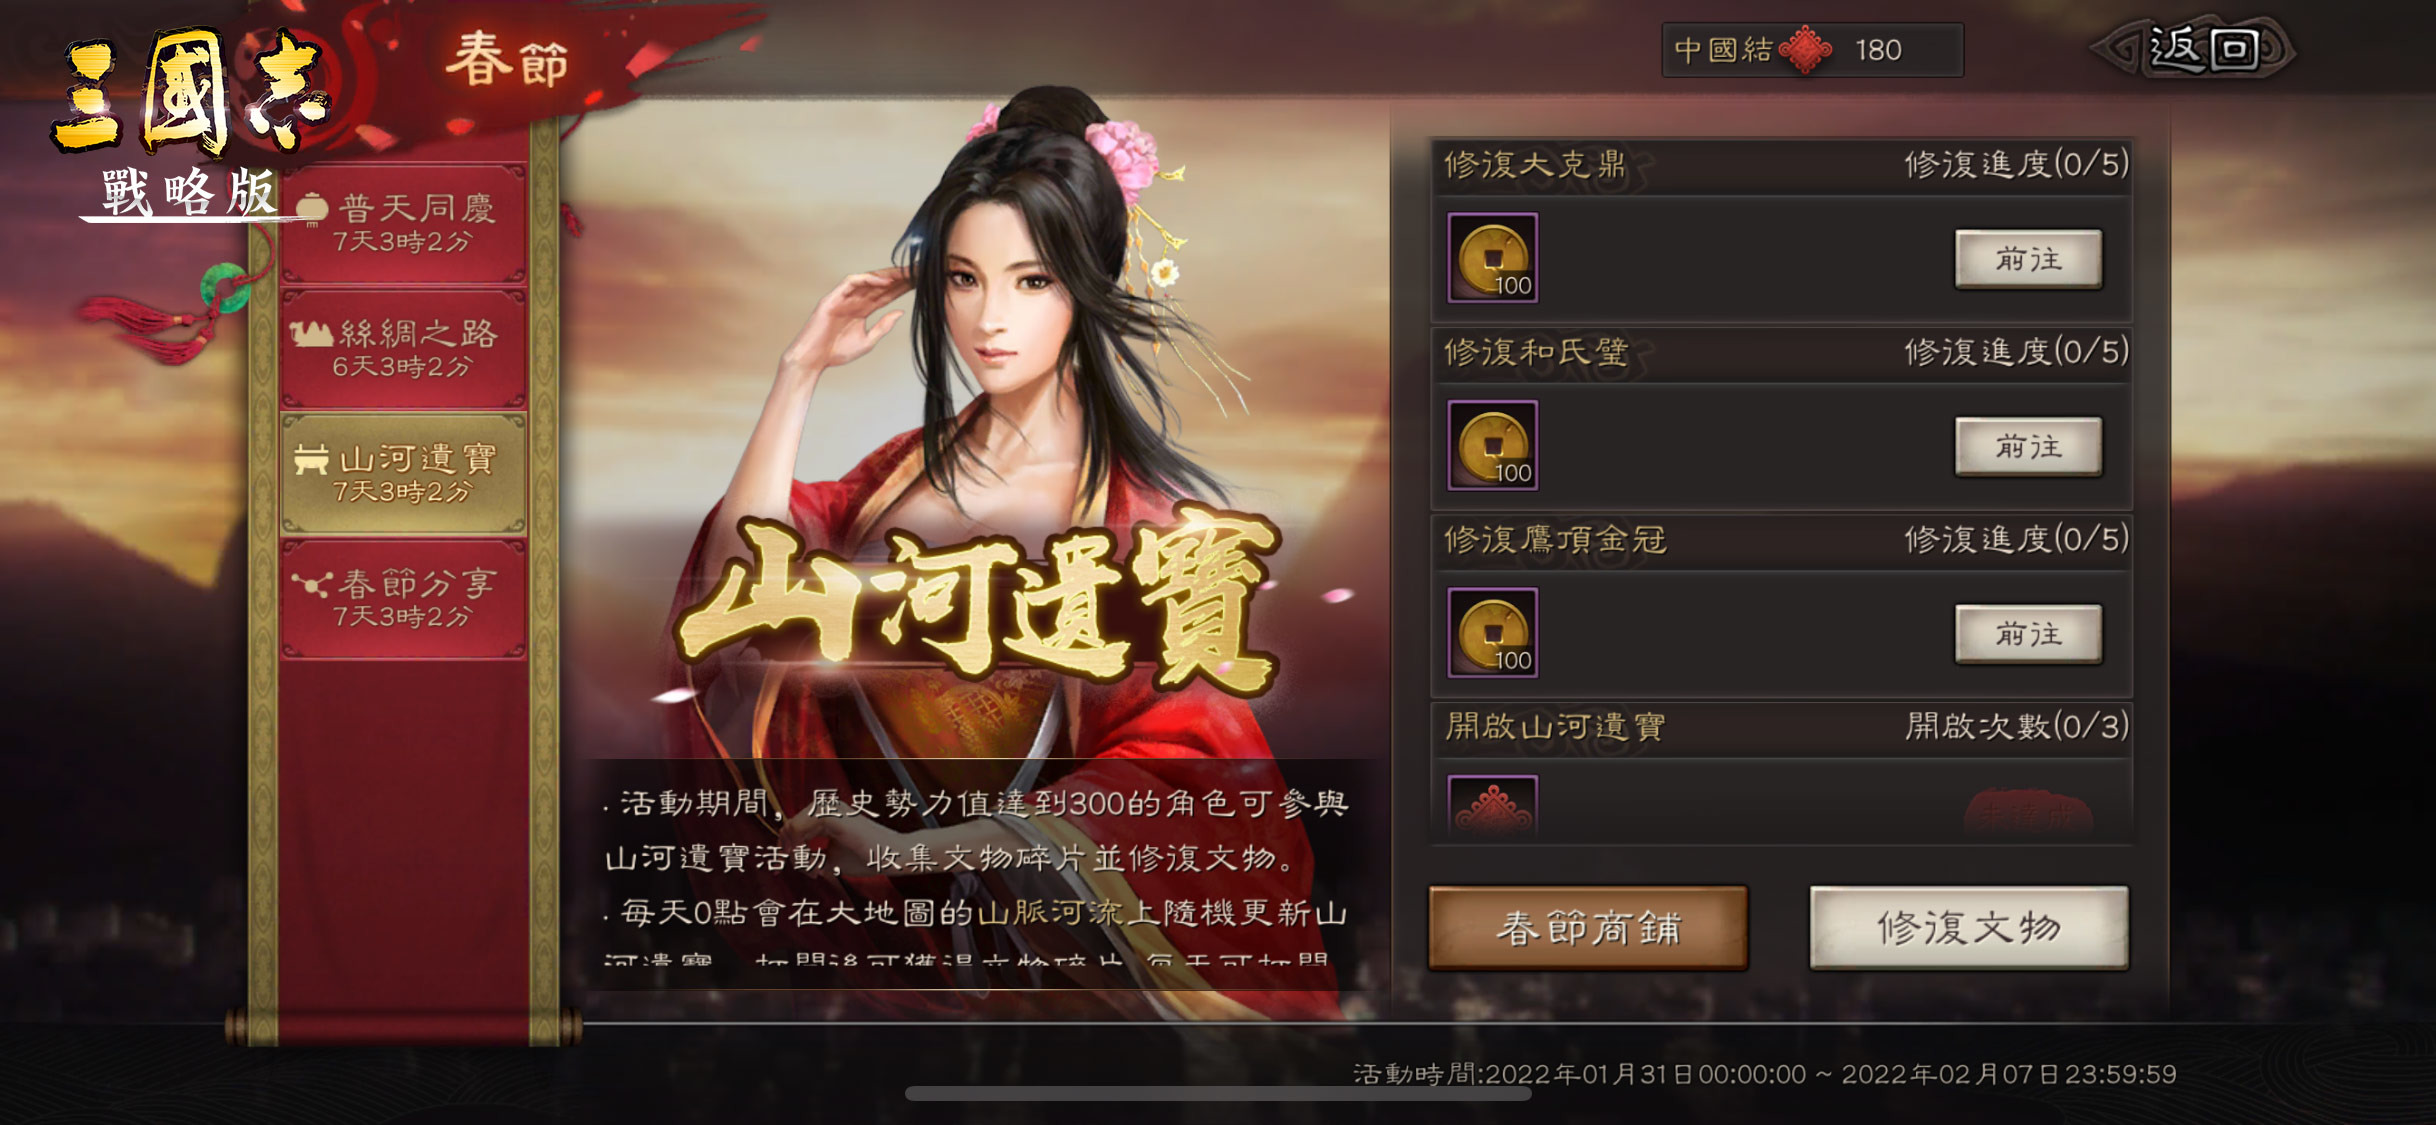The height and width of the screenshot is (1125, 2436).
Task: Click 前往 for 修復大克鼎
Action: 2028,259
